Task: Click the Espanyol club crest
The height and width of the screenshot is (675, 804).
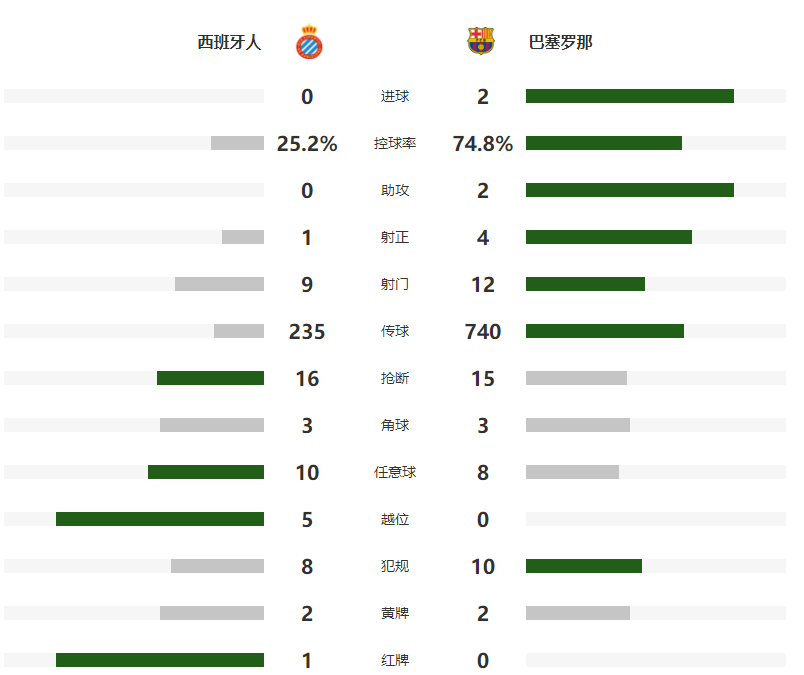Action: (312, 42)
